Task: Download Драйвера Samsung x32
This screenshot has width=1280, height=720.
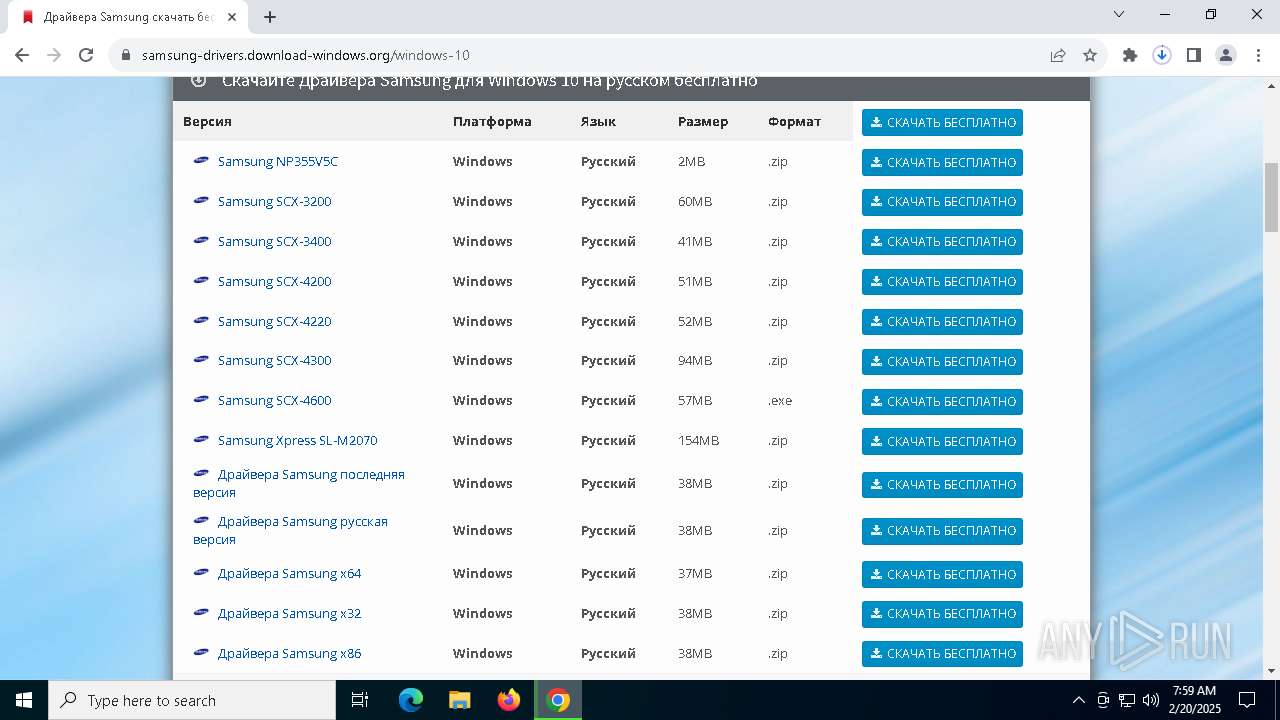Action: (942, 614)
